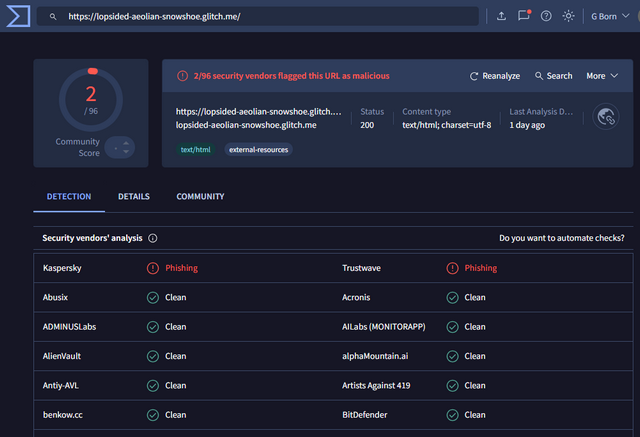Focus the URL search input field

click(258, 16)
